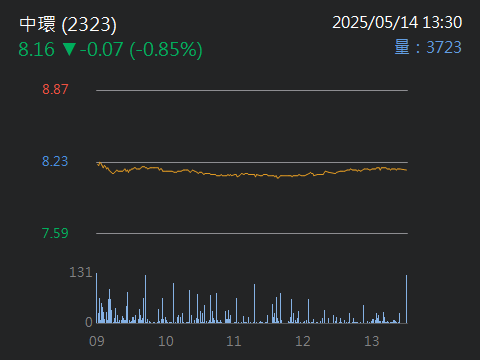Image resolution: width=480 pixels, height=360 pixels.
Task: Click the price change value -0.07
Action: coord(102,49)
